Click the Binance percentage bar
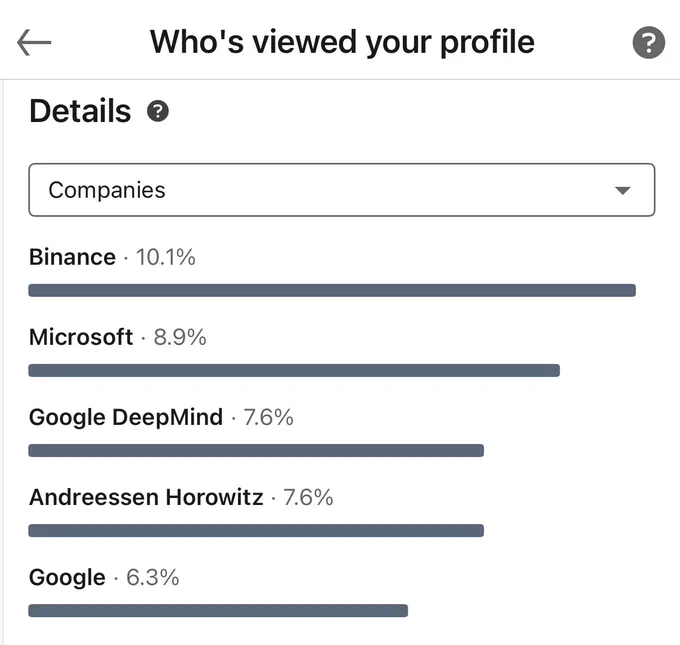This screenshot has width=680, height=645. coord(332,290)
